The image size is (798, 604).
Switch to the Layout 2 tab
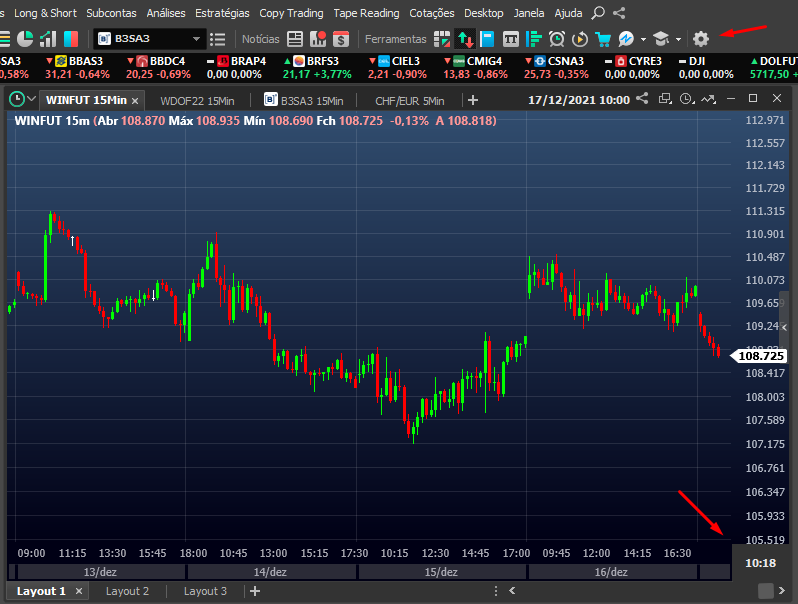127,591
